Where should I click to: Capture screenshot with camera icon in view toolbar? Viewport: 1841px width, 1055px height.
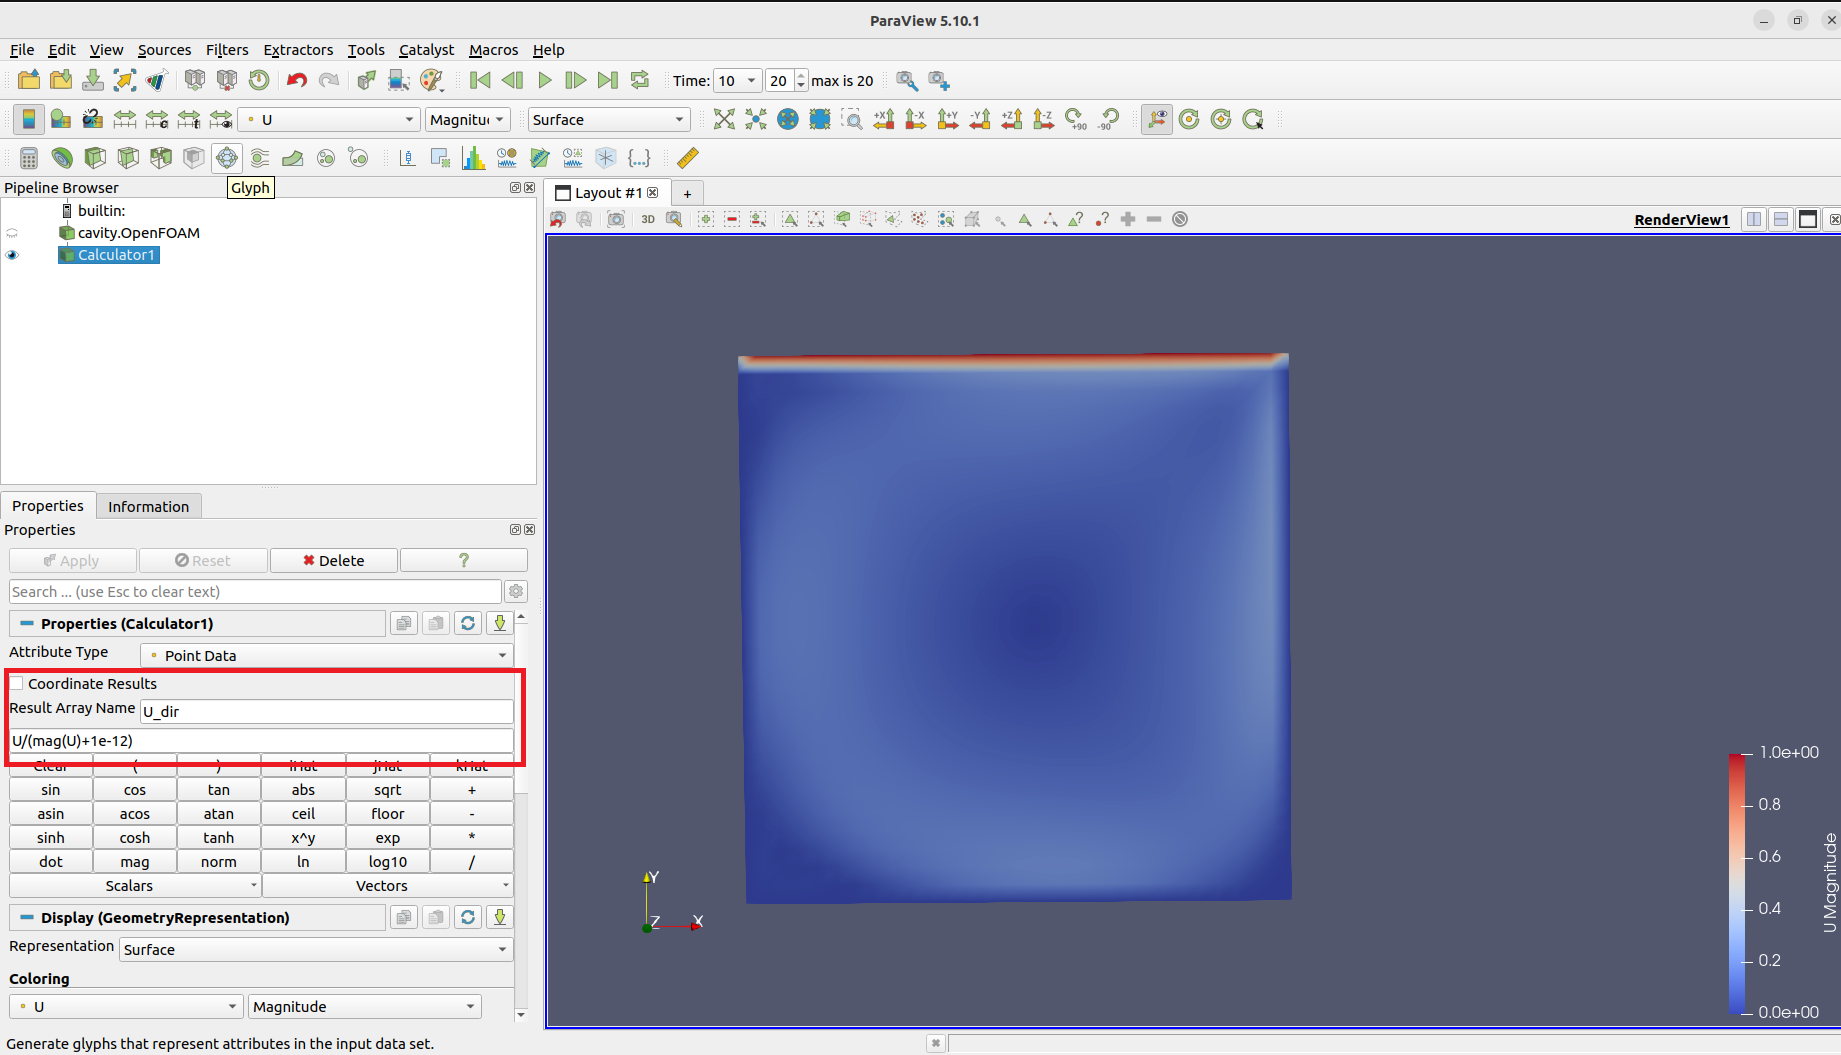[x=616, y=220]
